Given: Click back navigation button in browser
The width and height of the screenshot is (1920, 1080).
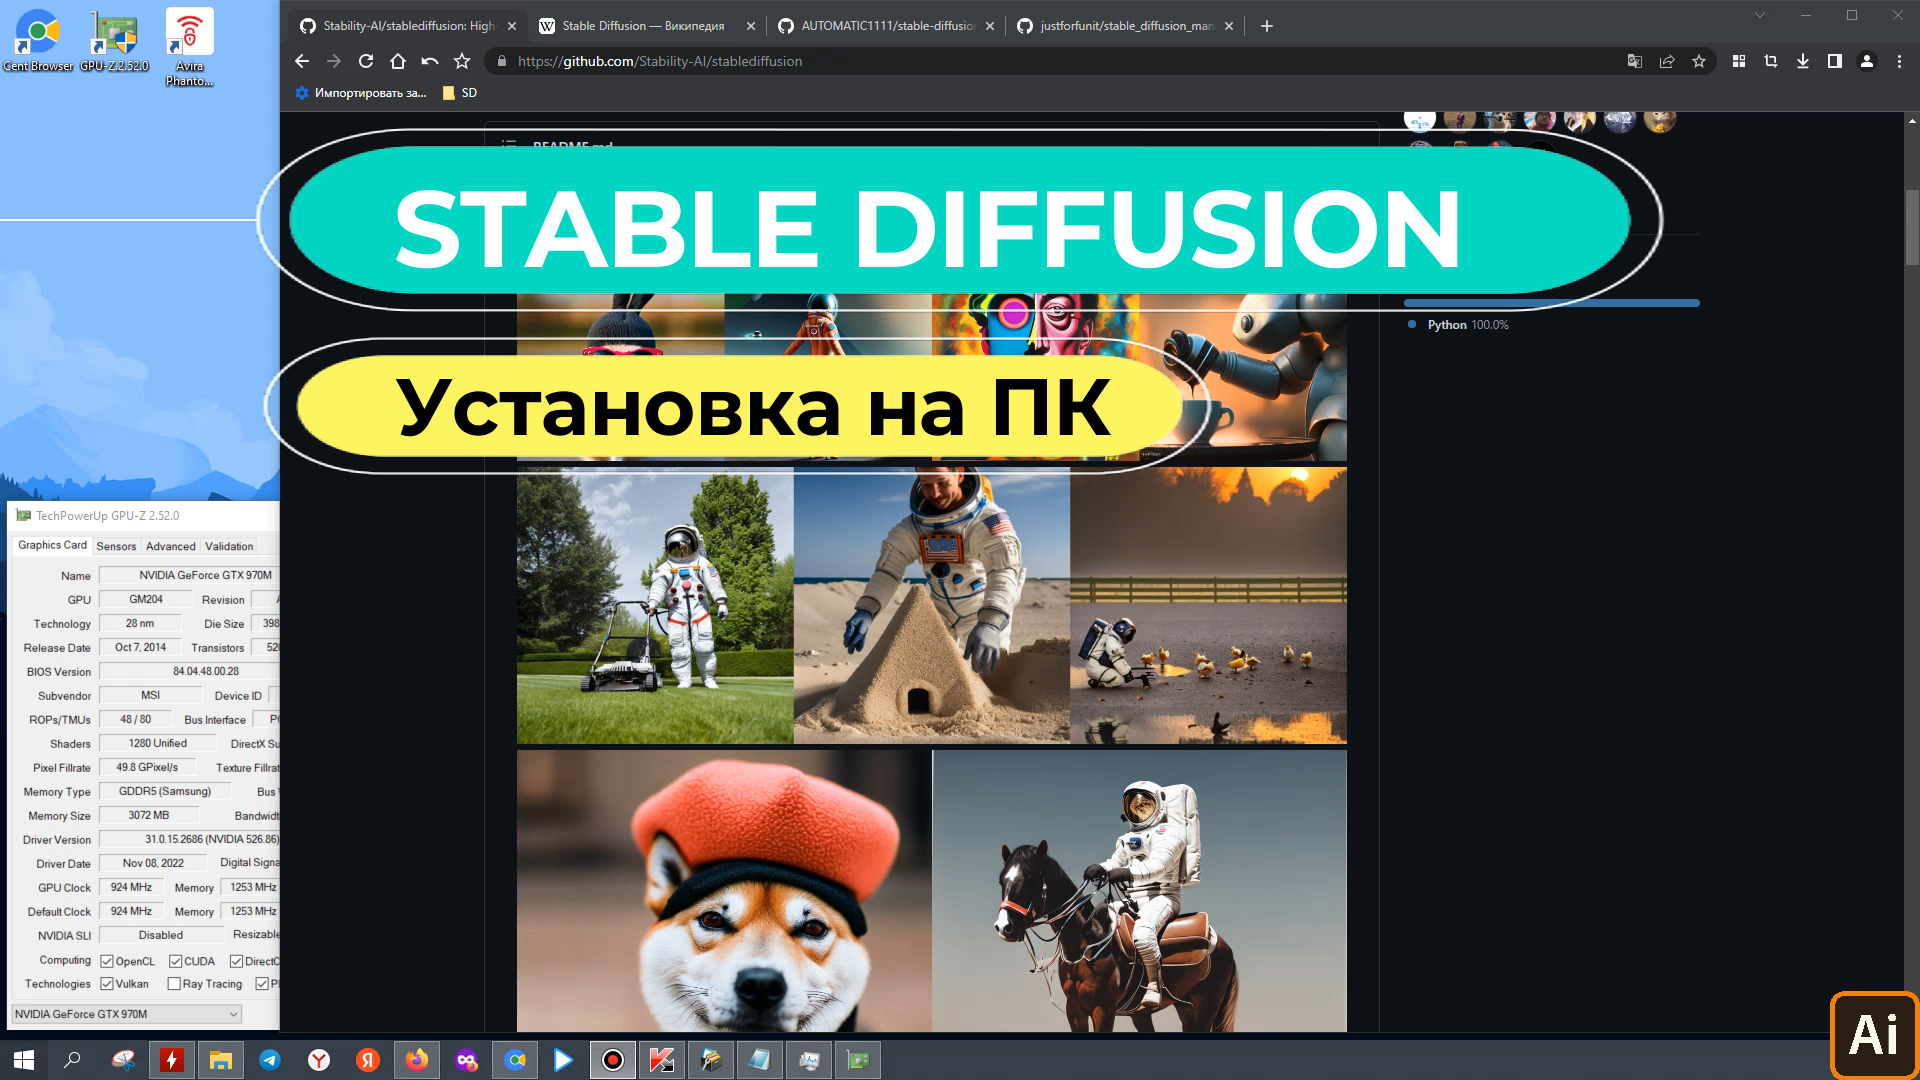Looking at the screenshot, I should [302, 61].
